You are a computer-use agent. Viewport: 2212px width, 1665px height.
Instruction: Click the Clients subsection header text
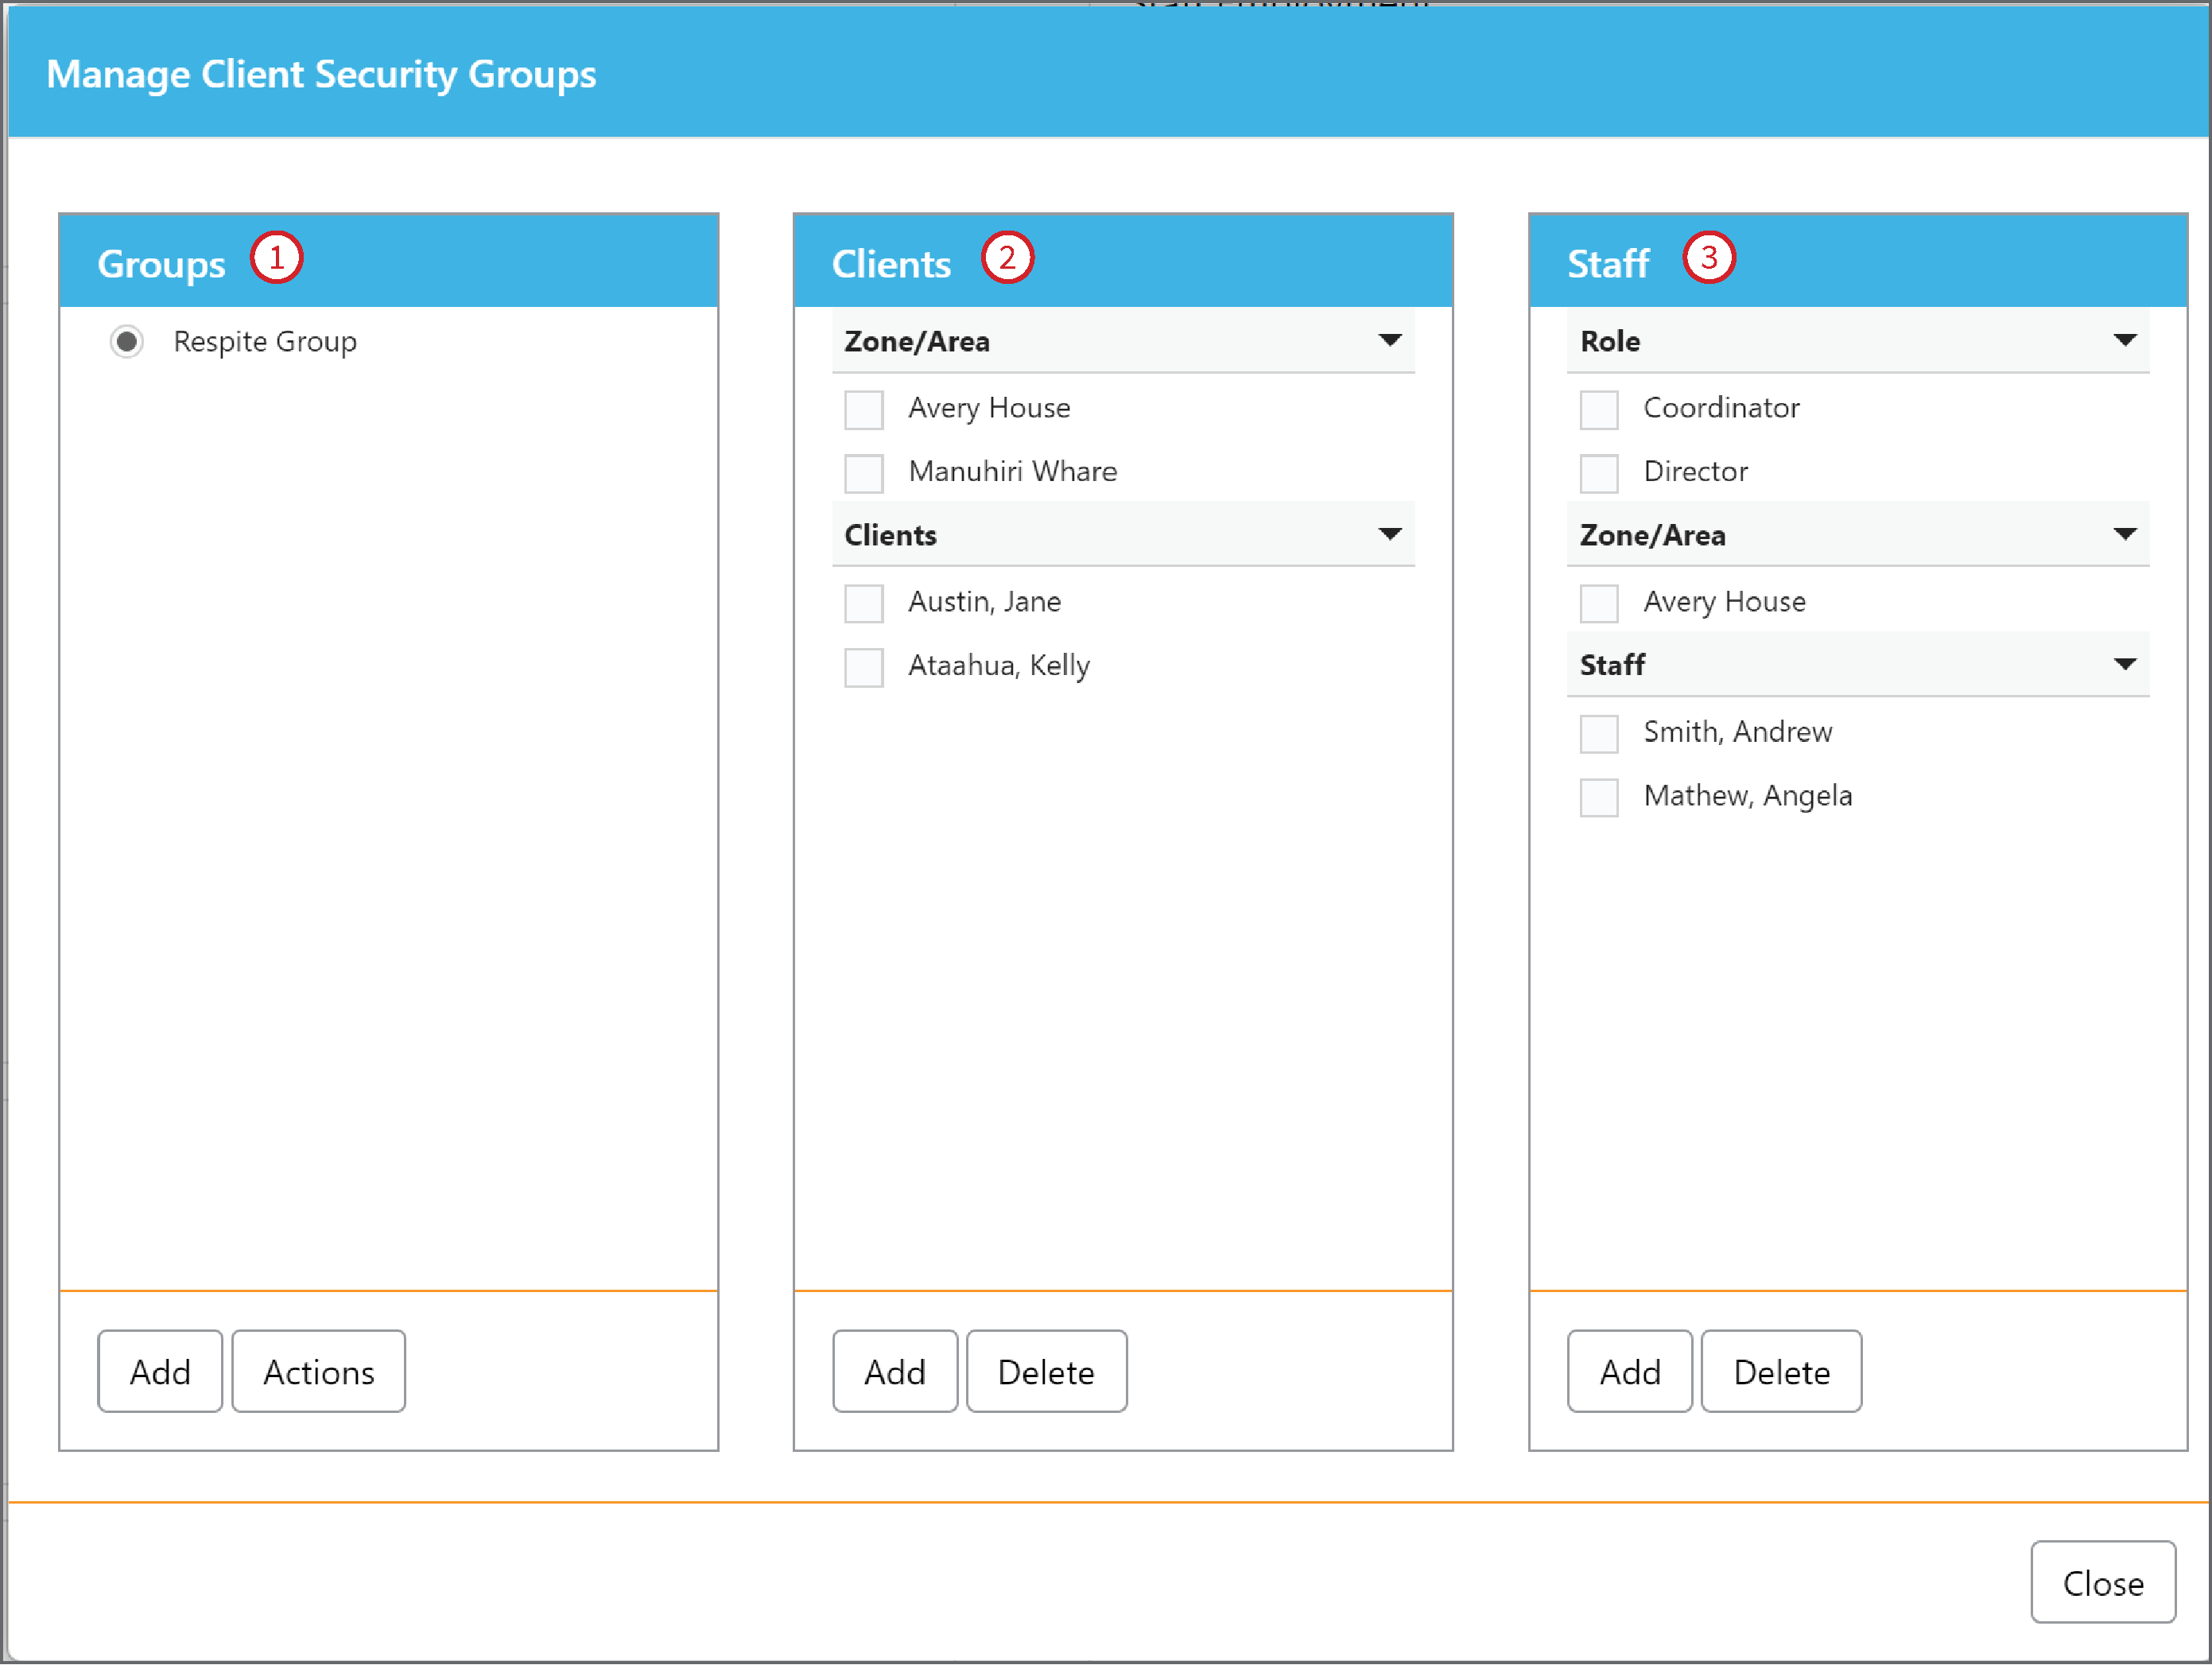(891, 535)
